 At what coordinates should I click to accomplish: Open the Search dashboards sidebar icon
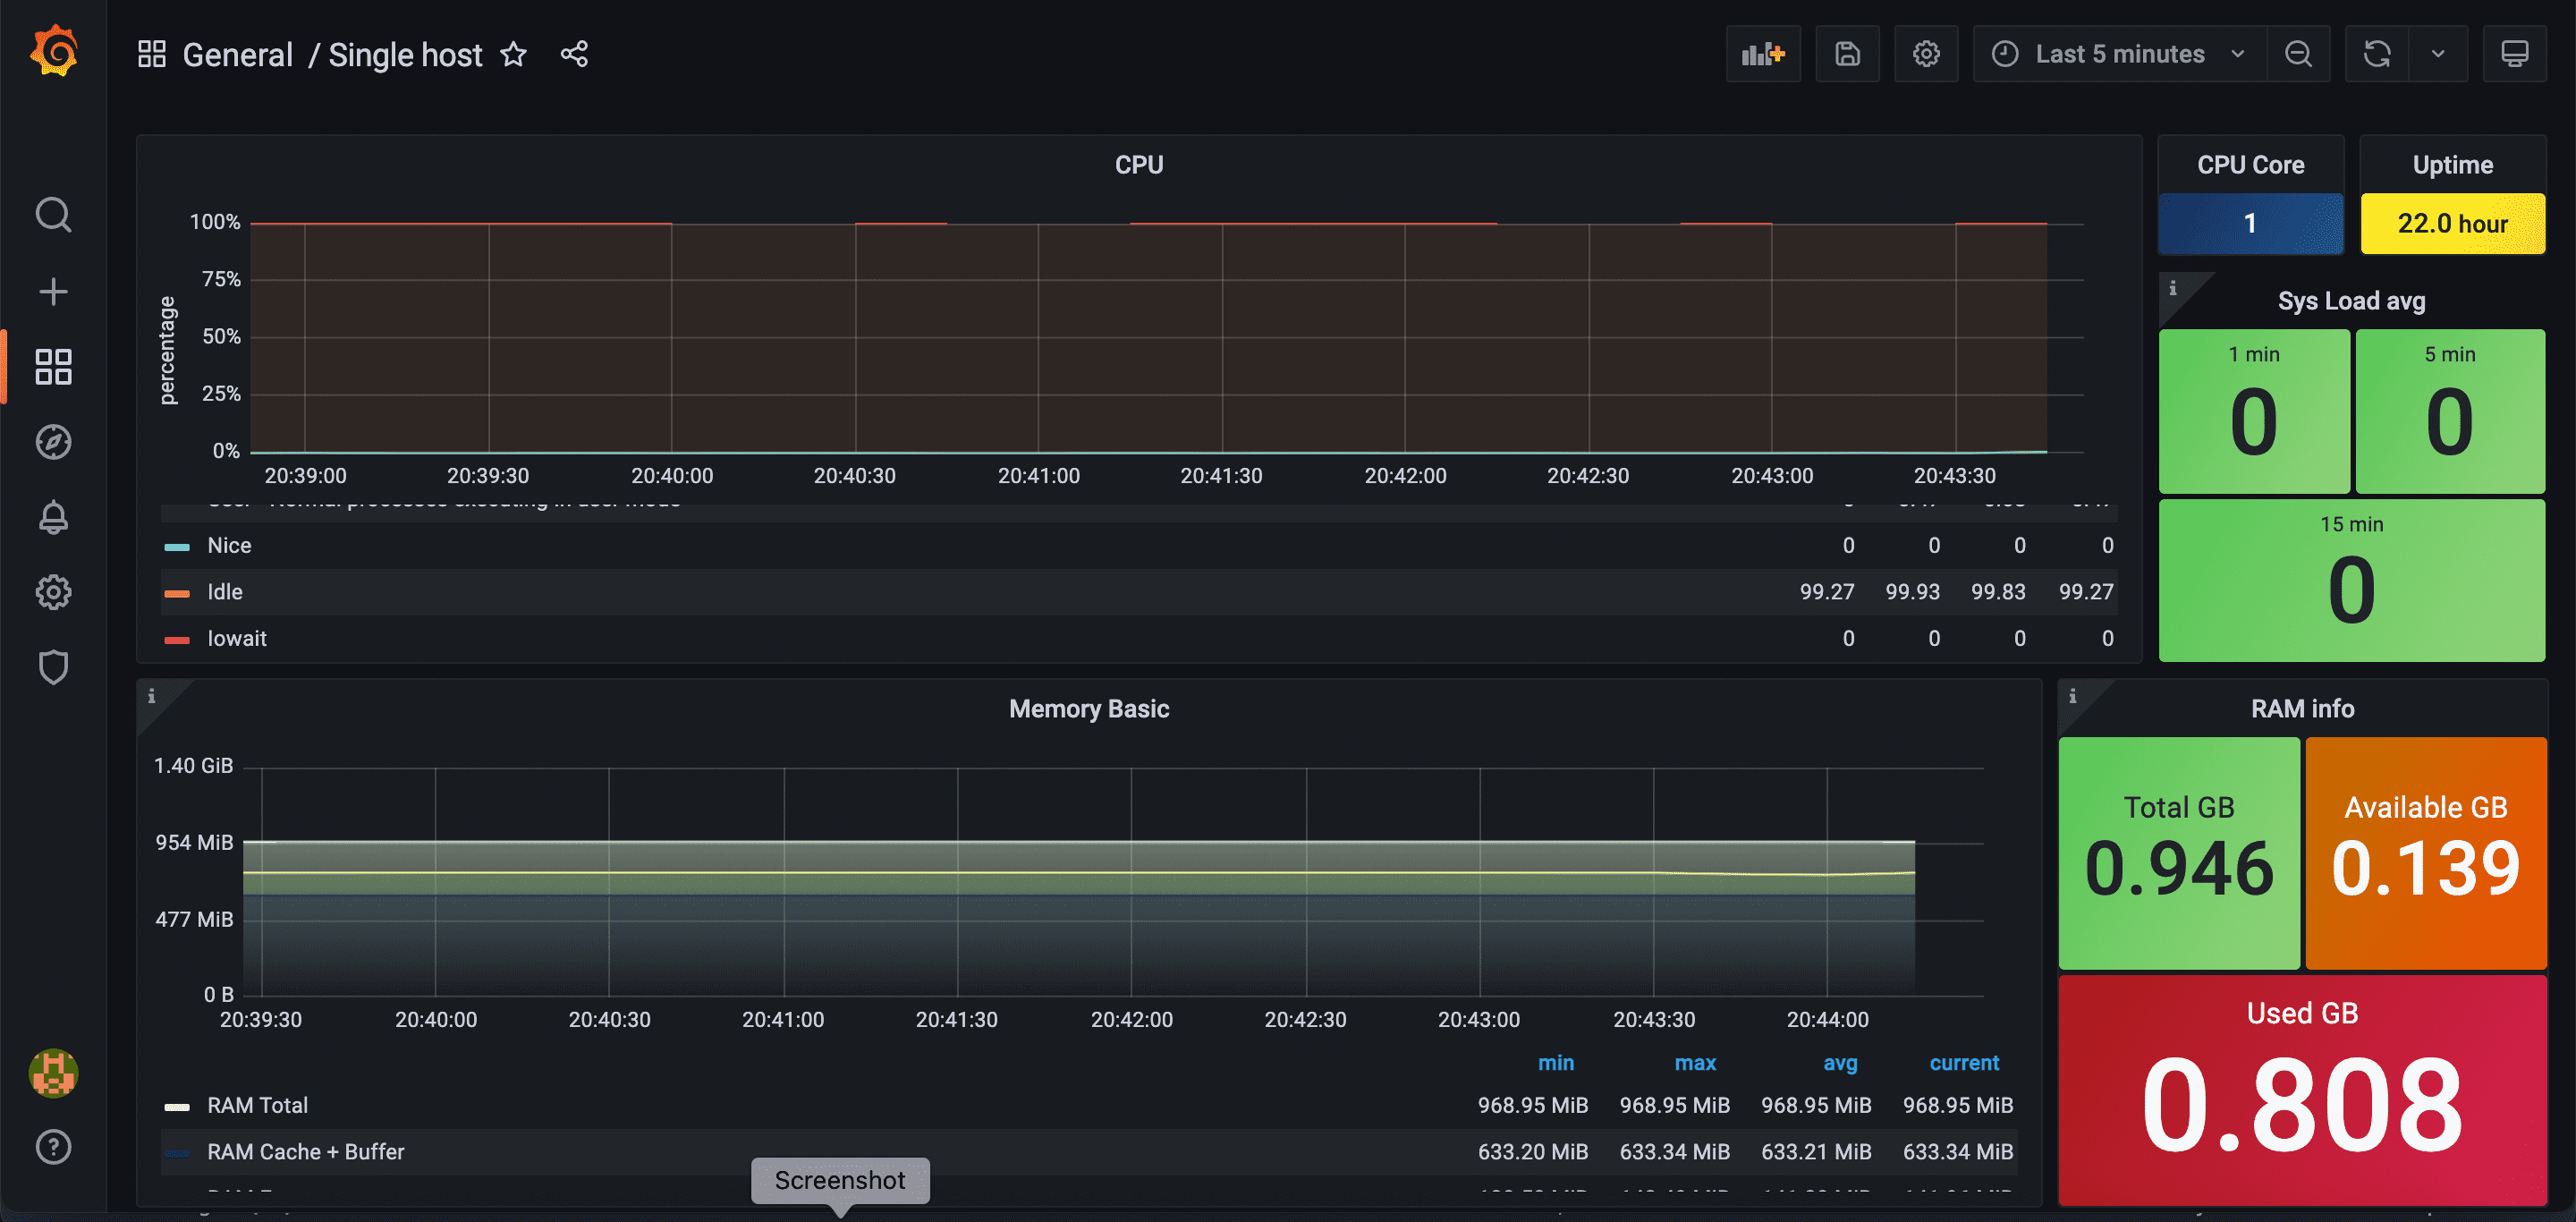point(54,215)
